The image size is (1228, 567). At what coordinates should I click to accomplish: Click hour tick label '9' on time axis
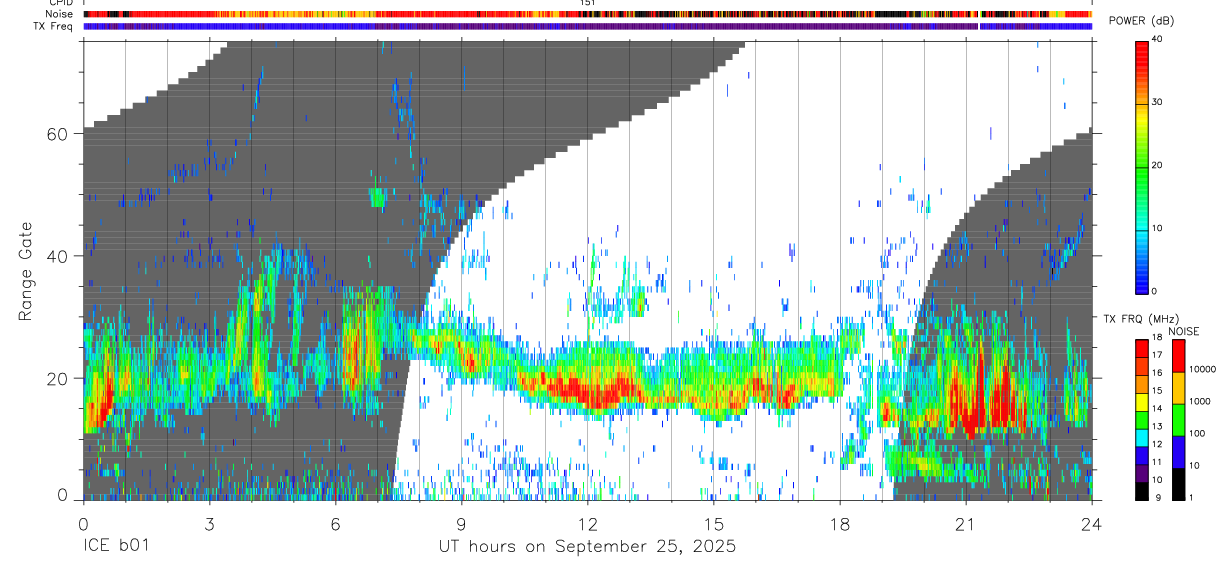(x=461, y=524)
